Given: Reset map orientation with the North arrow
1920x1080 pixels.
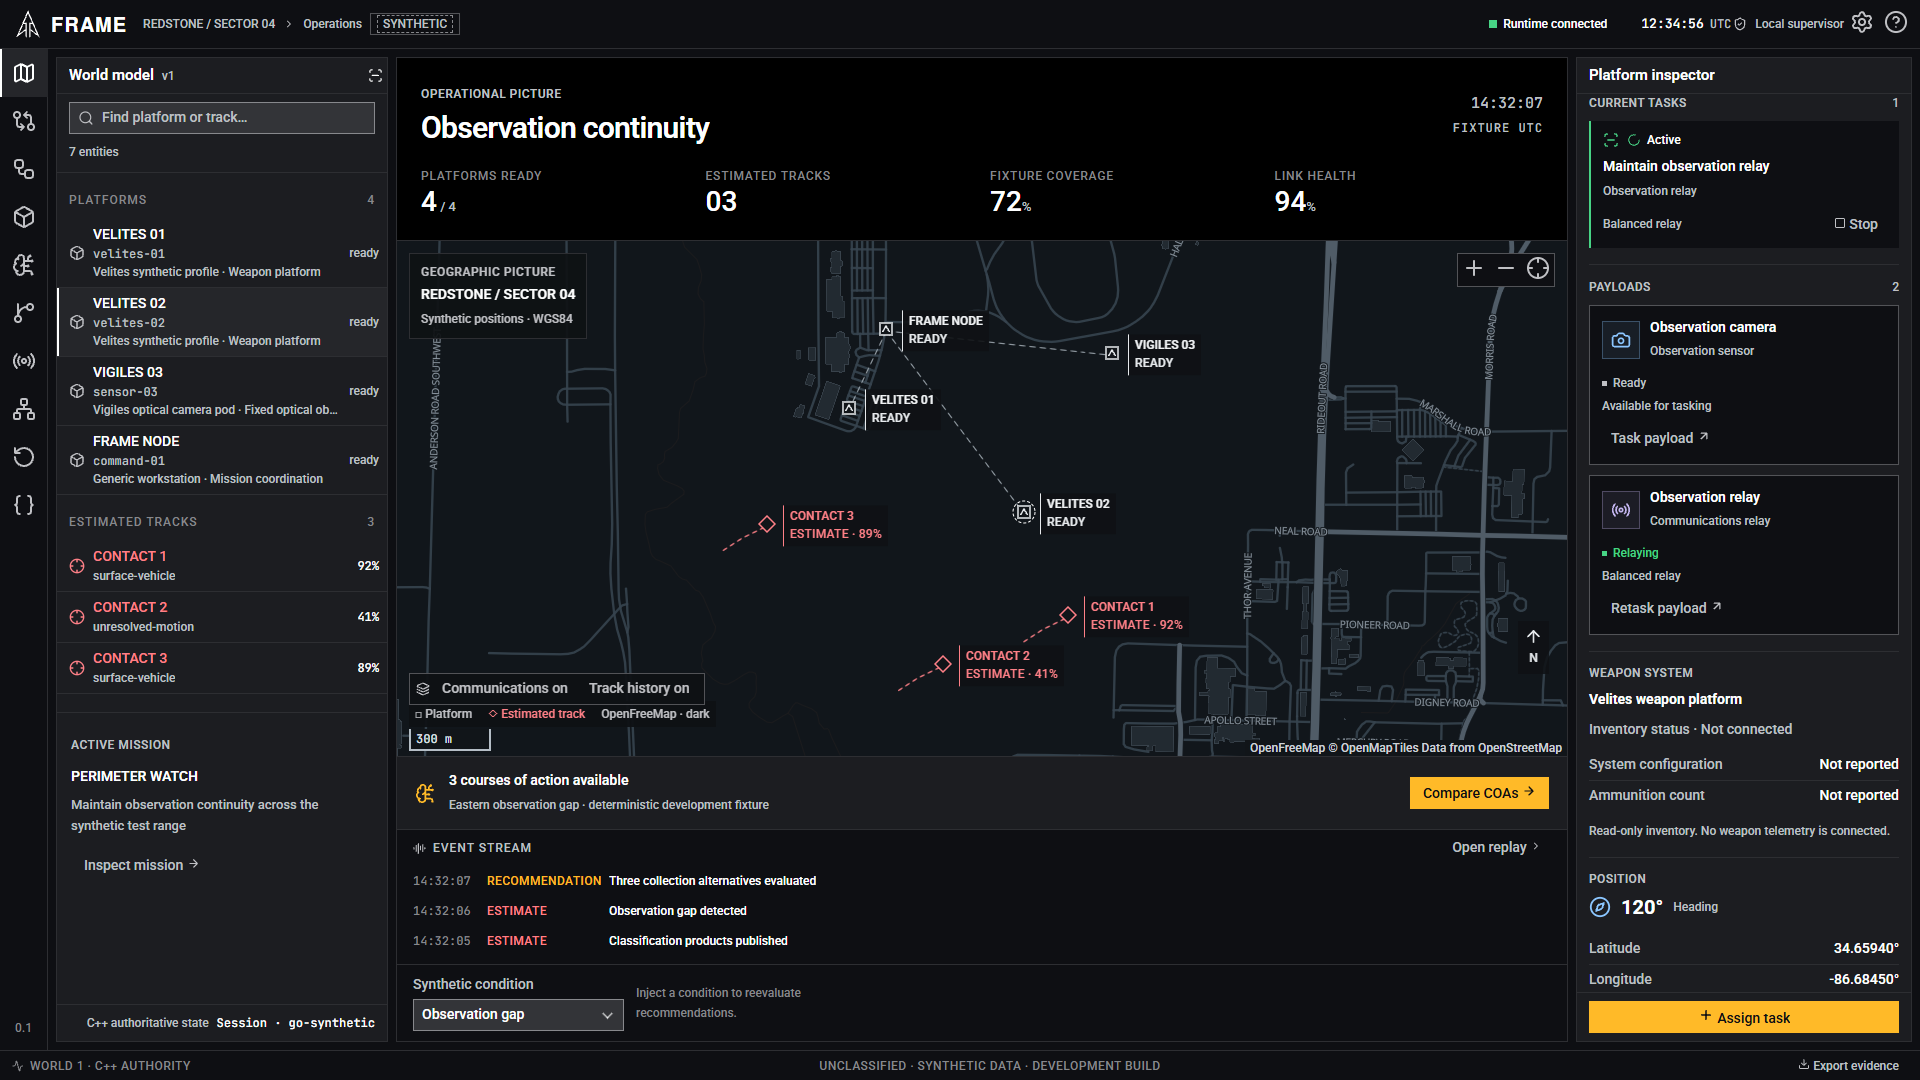Looking at the screenshot, I should tap(1533, 646).
